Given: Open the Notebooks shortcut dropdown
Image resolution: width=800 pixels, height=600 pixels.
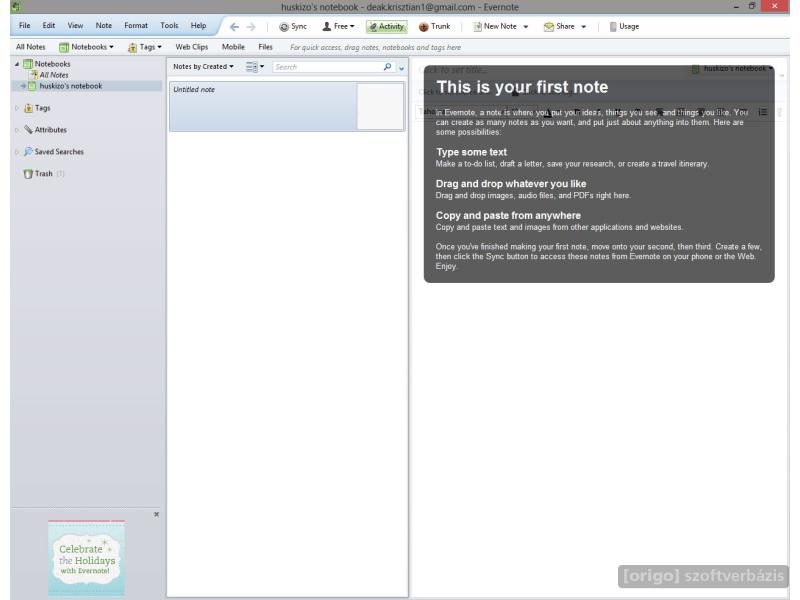Looking at the screenshot, I should (86, 47).
